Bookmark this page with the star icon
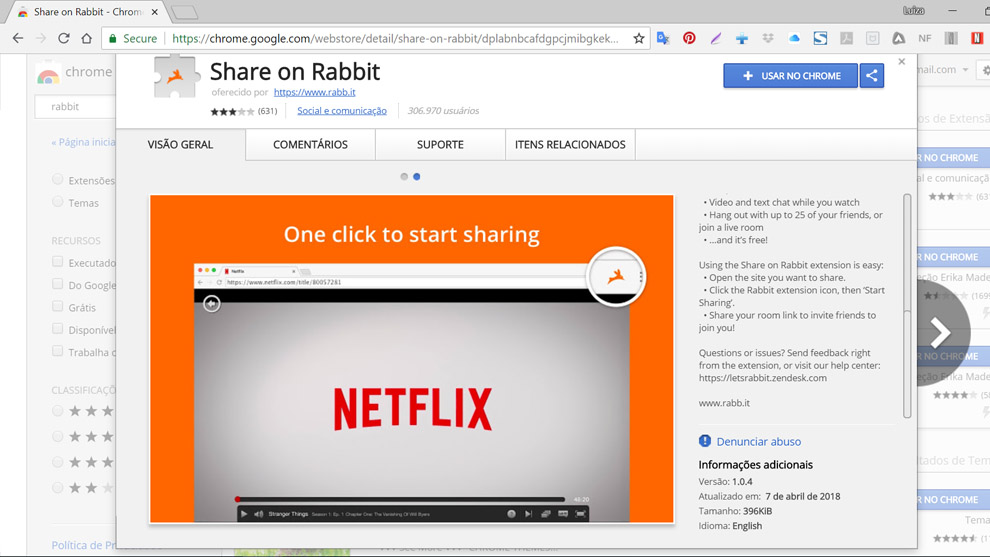This screenshot has height=557, width=990. [639, 39]
